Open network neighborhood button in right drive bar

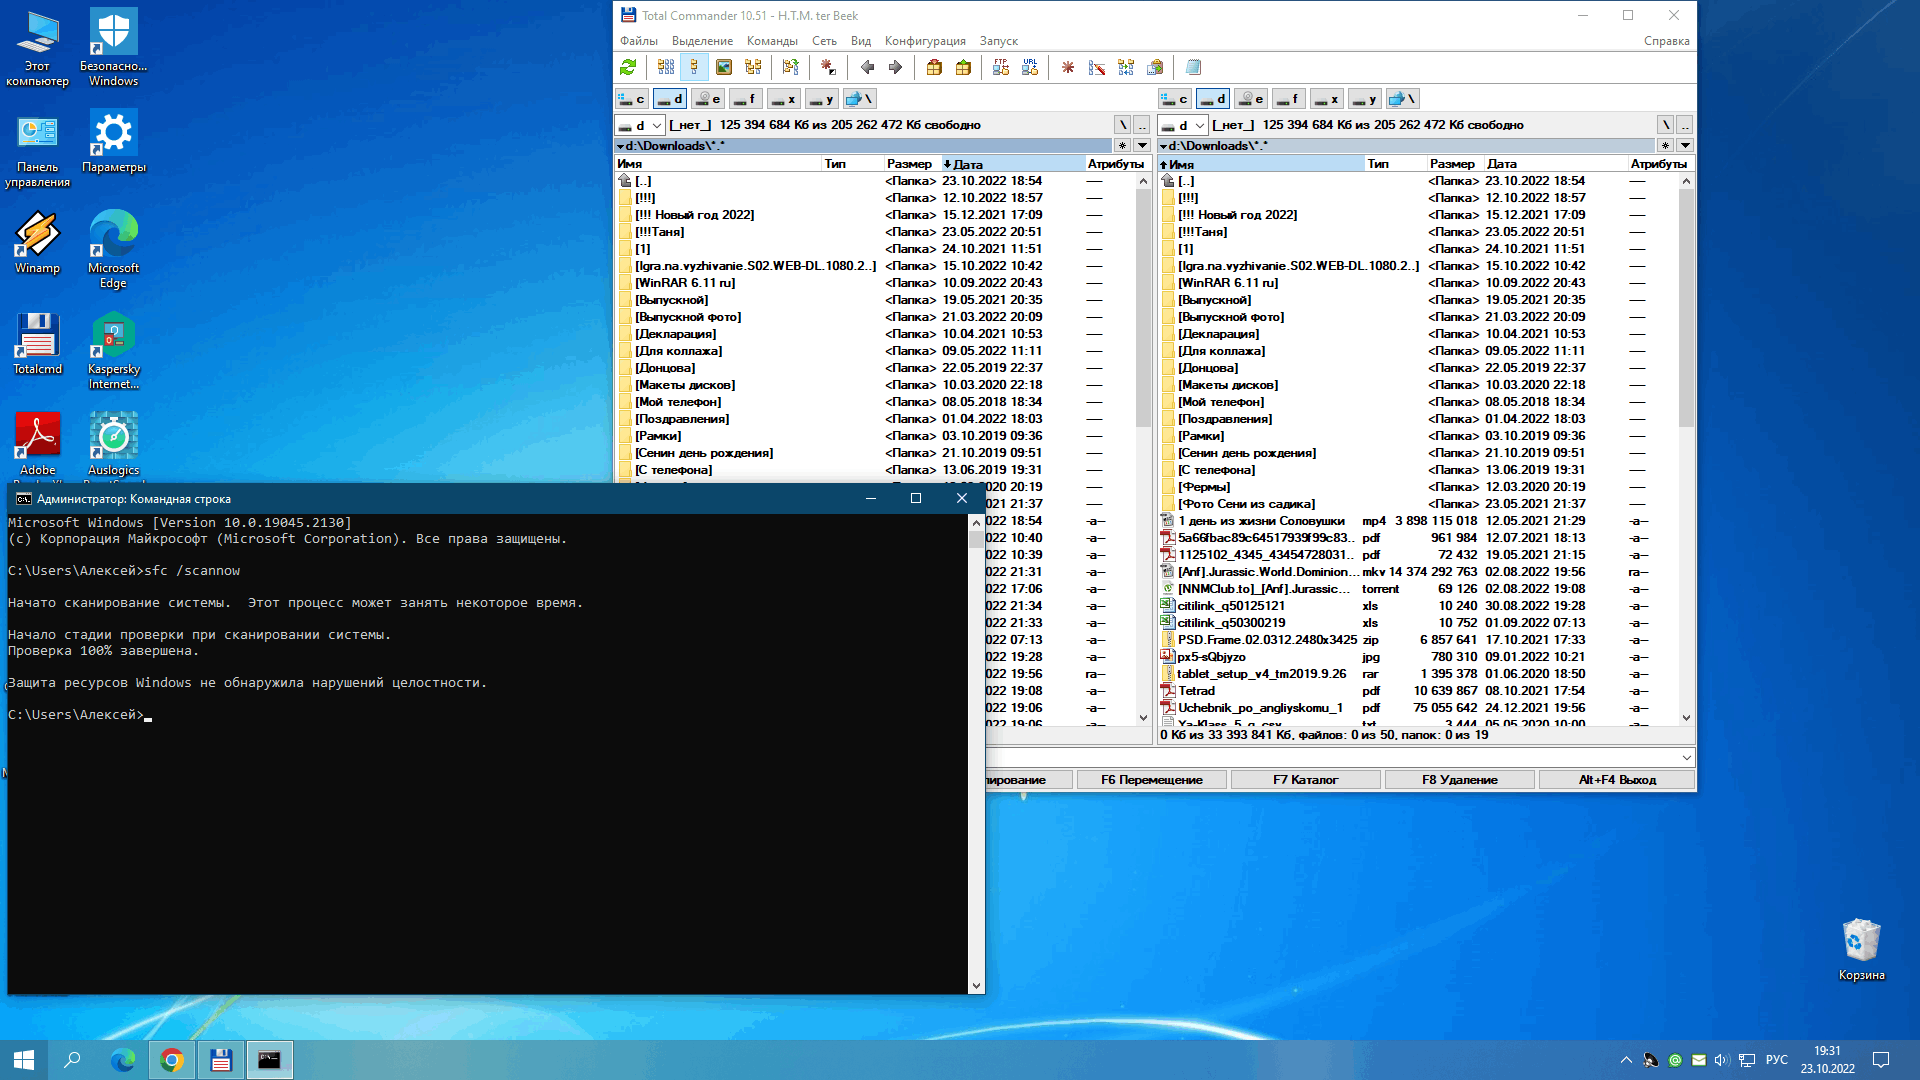pos(1402,99)
